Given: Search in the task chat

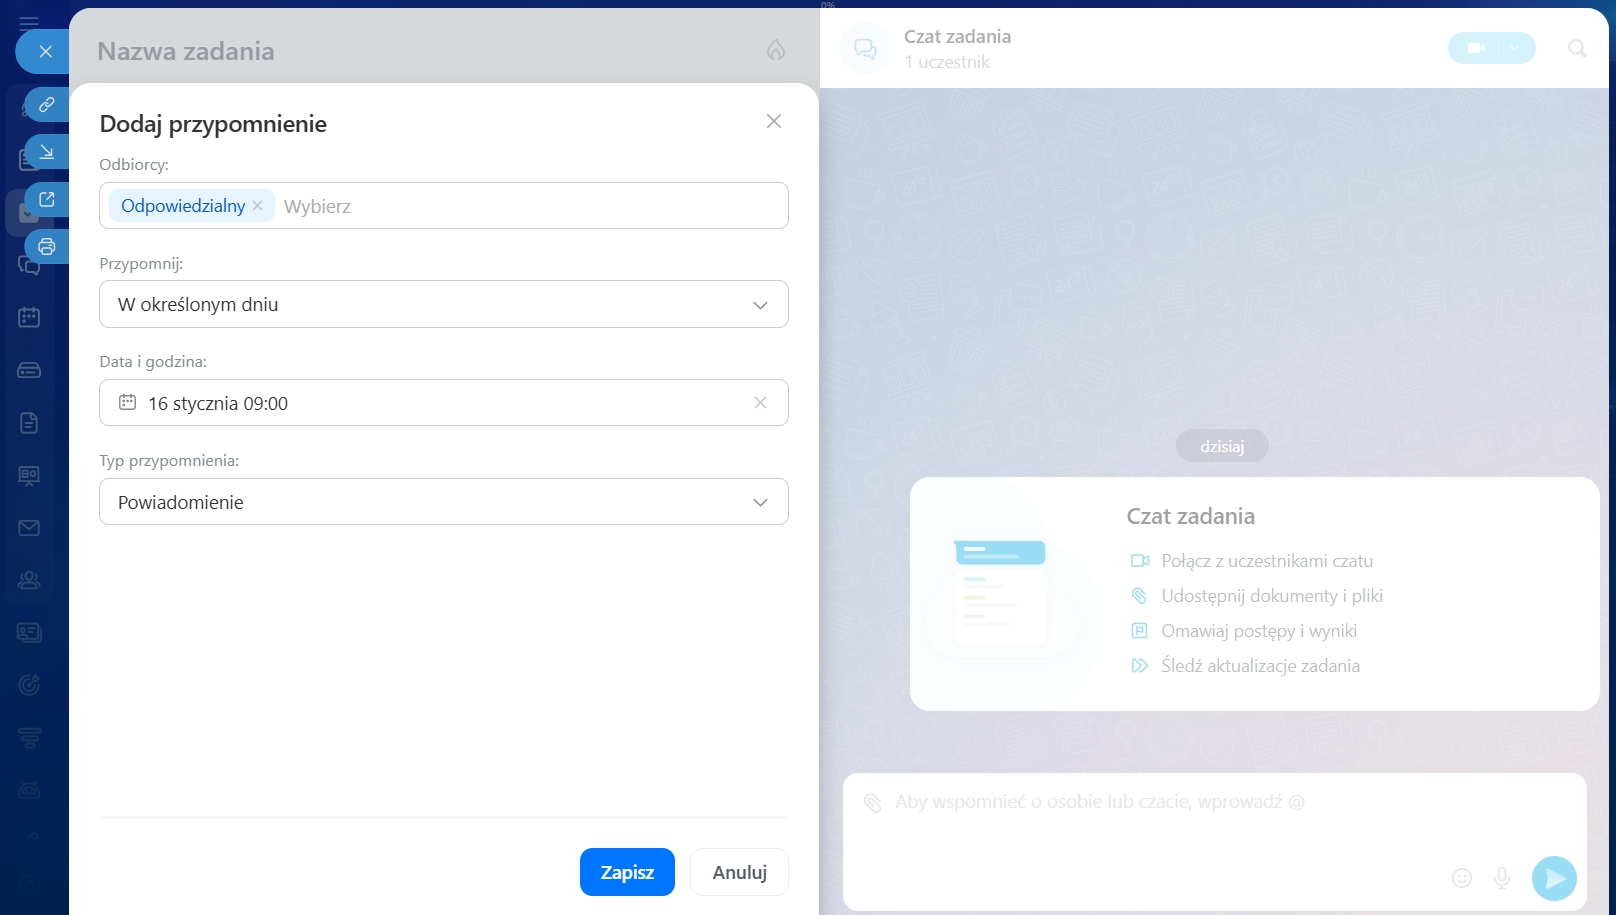Looking at the screenshot, I should [x=1577, y=48].
